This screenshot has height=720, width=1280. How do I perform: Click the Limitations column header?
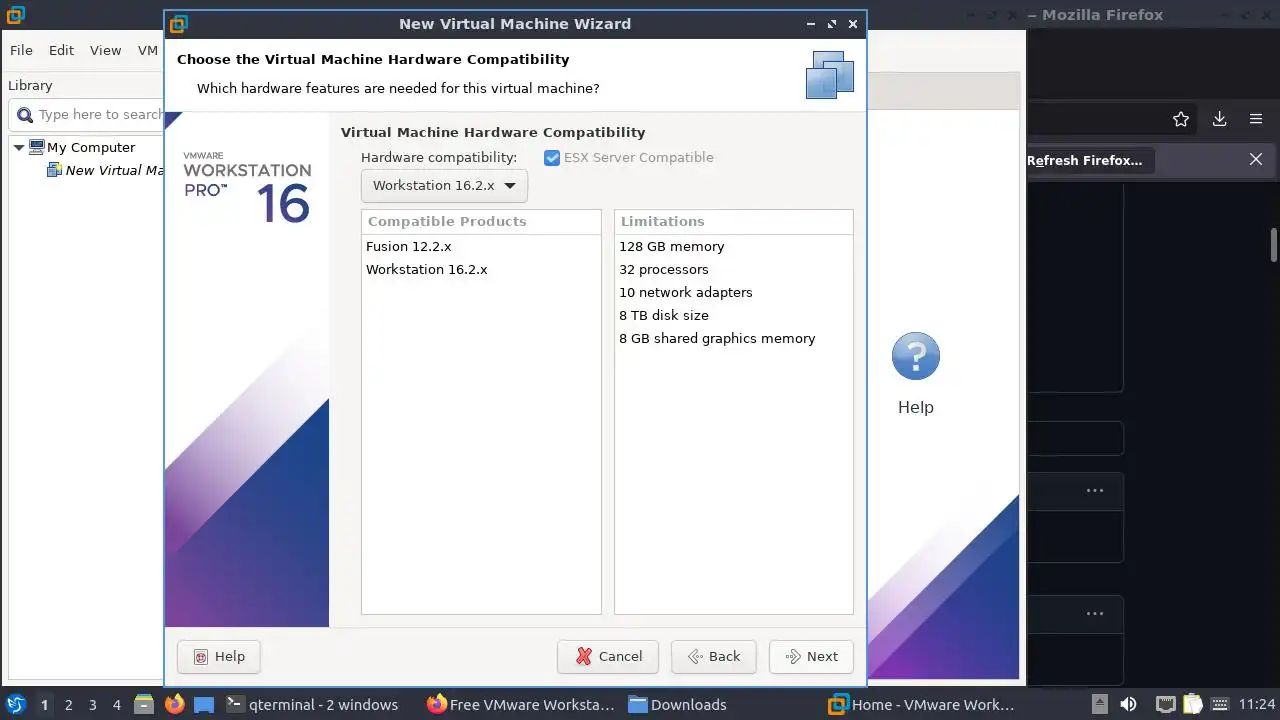pos(733,222)
